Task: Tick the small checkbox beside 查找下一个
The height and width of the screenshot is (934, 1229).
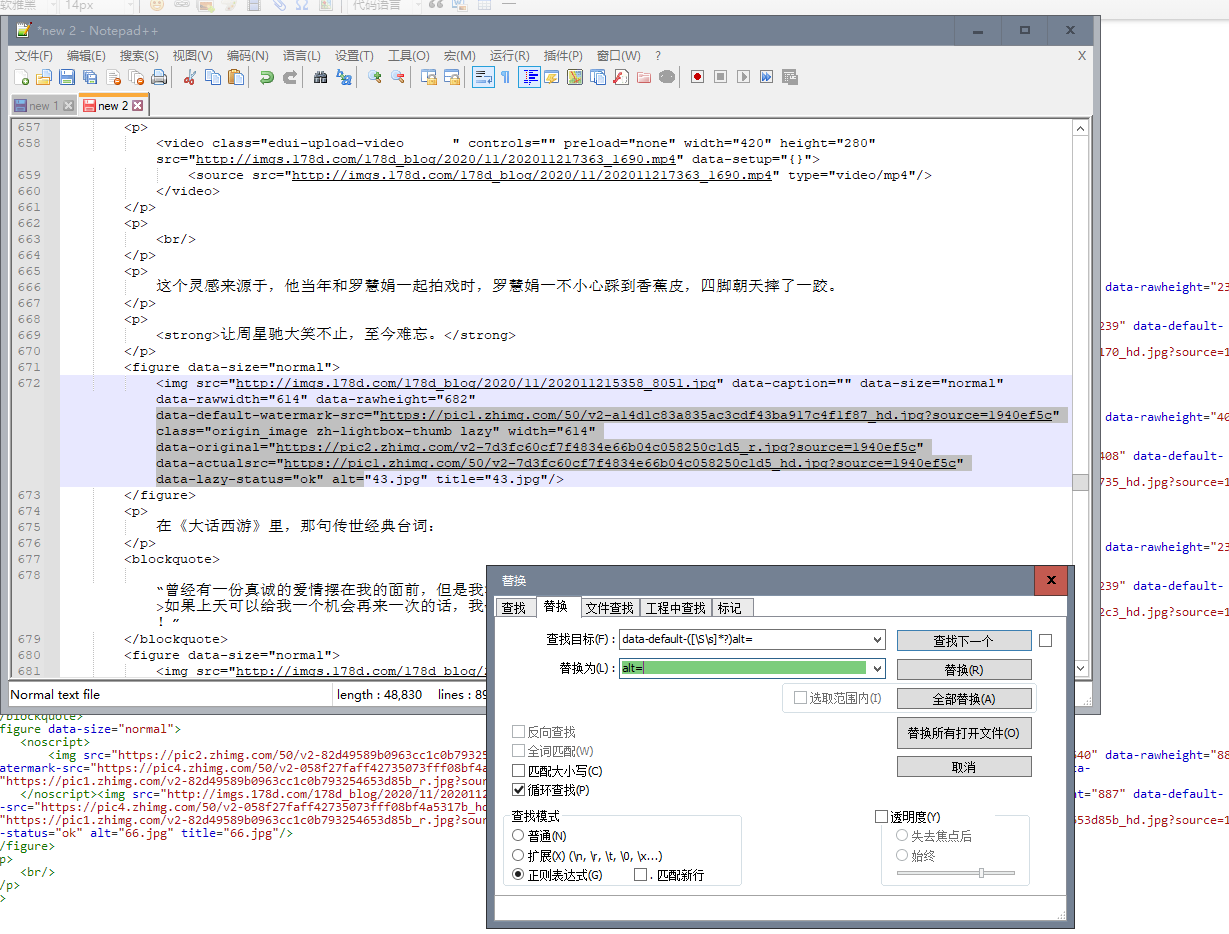Action: [x=1046, y=640]
